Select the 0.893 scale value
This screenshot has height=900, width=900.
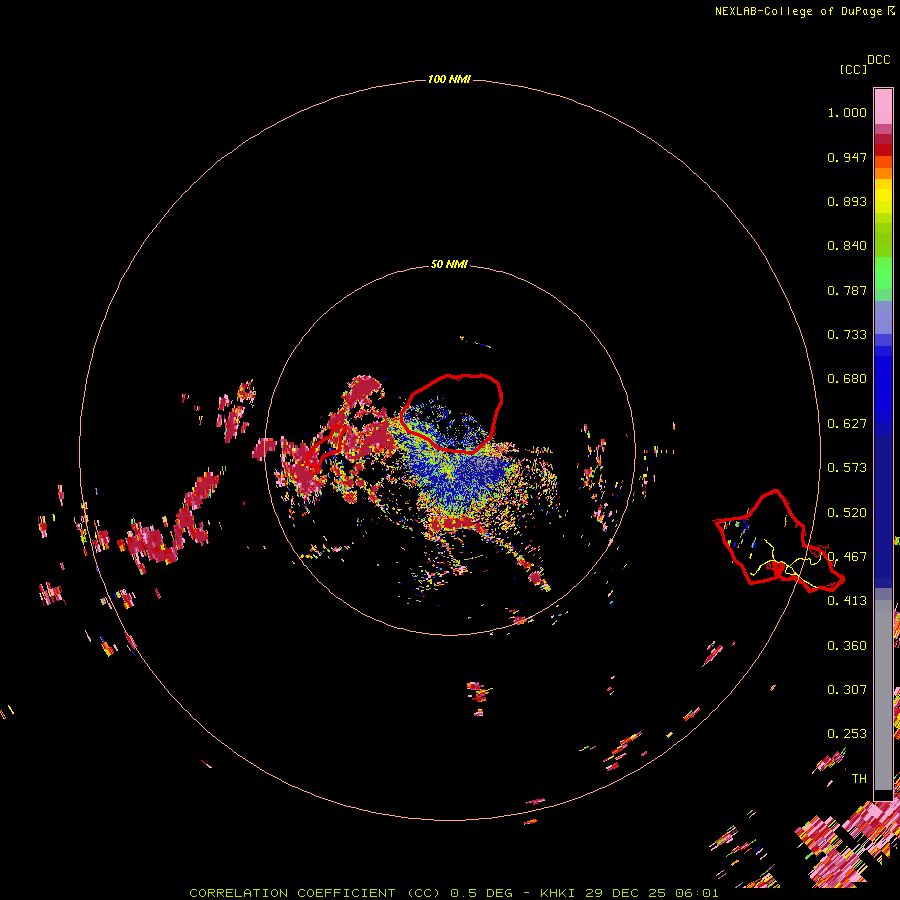[847, 201]
